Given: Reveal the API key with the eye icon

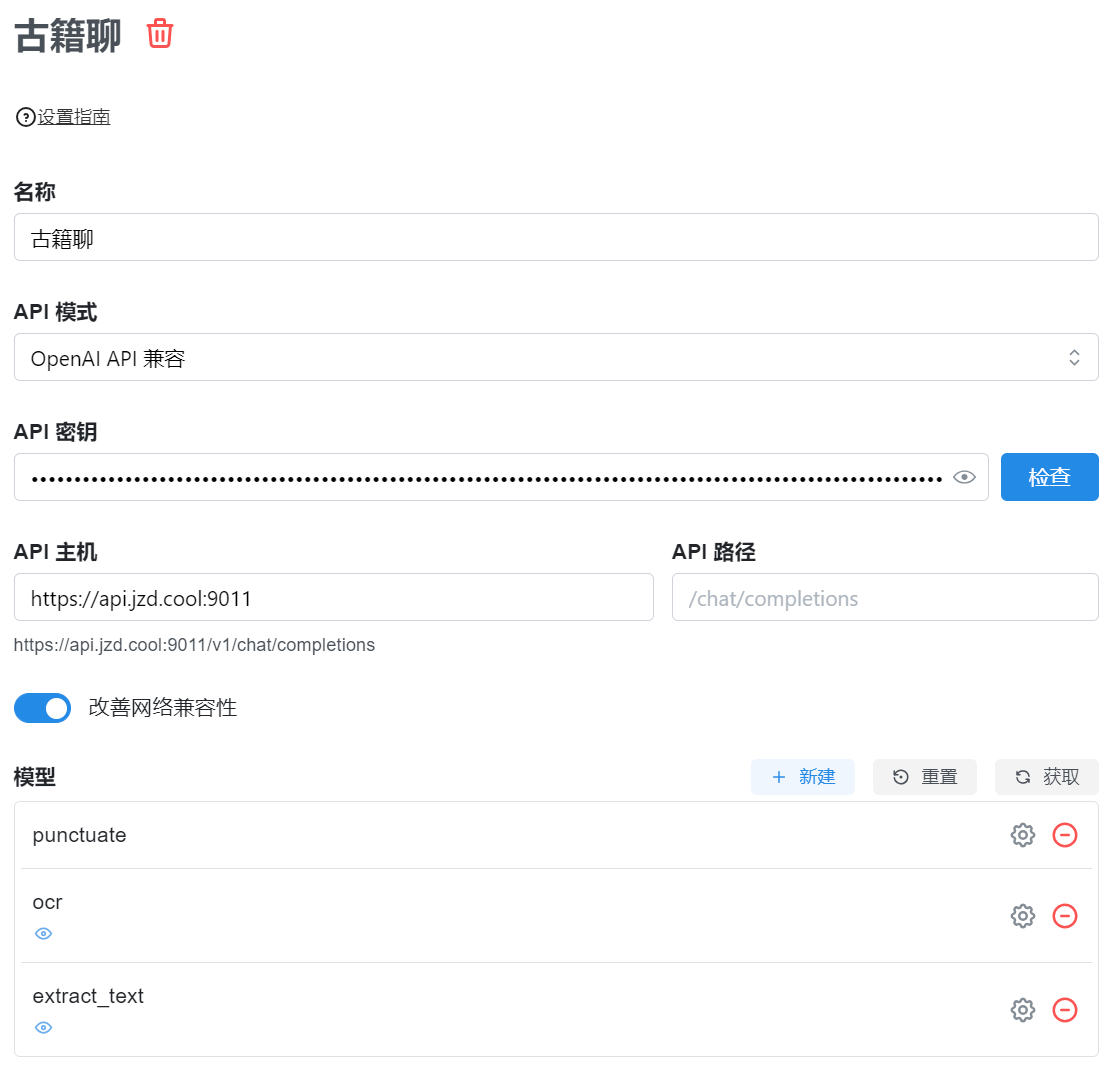Looking at the screenshot, I should tap(964, 477).
